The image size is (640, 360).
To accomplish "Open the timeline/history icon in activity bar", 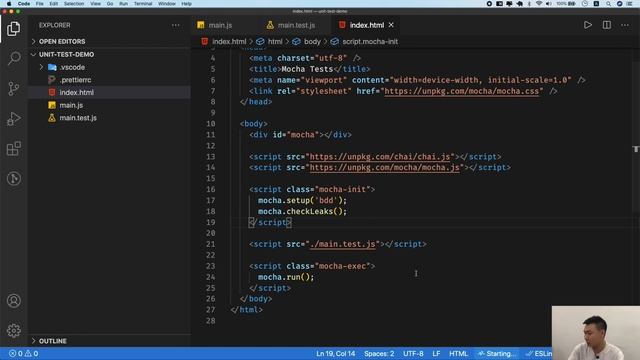I will click(13, 178).
